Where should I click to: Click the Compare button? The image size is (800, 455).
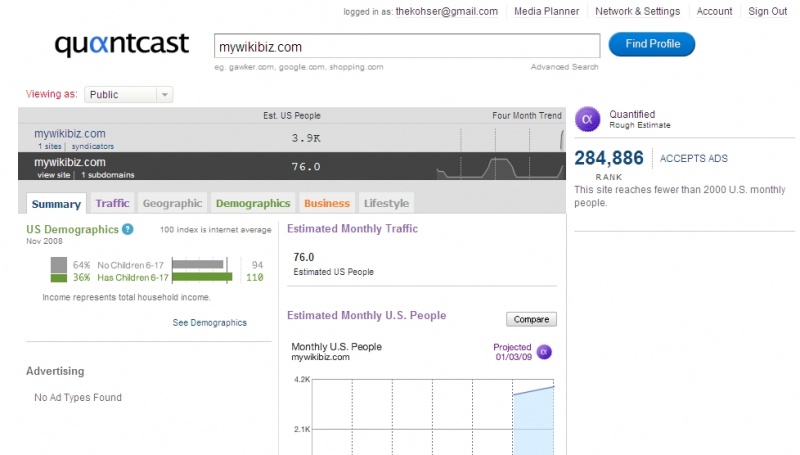click(x=531, y=319)
